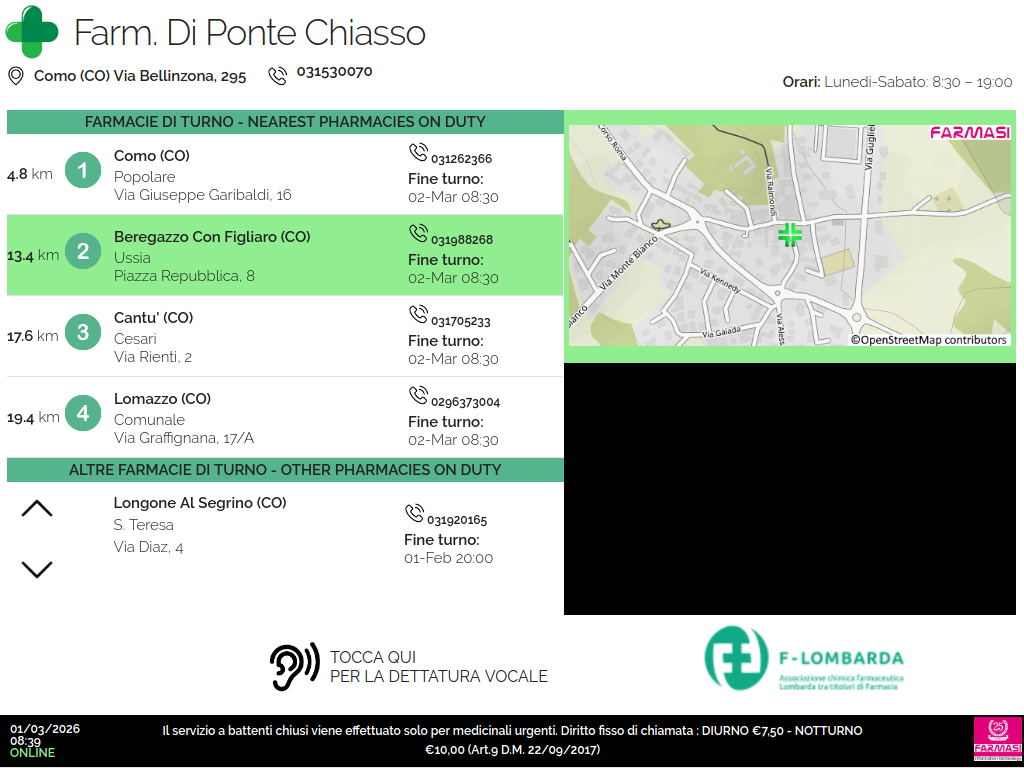This screenshot has width=1024, height=768.
Task: Click the Farmasi logo in bottom corner
Action: 996,740
